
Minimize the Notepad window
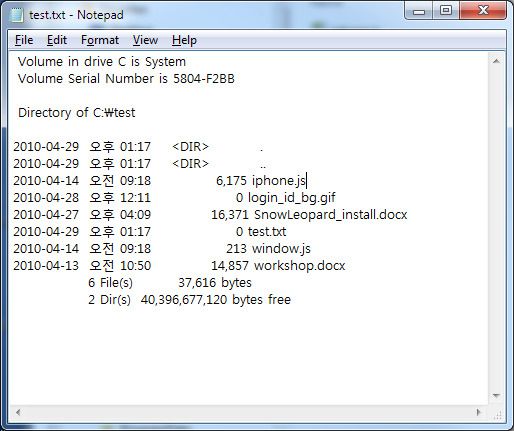(419, 11)
